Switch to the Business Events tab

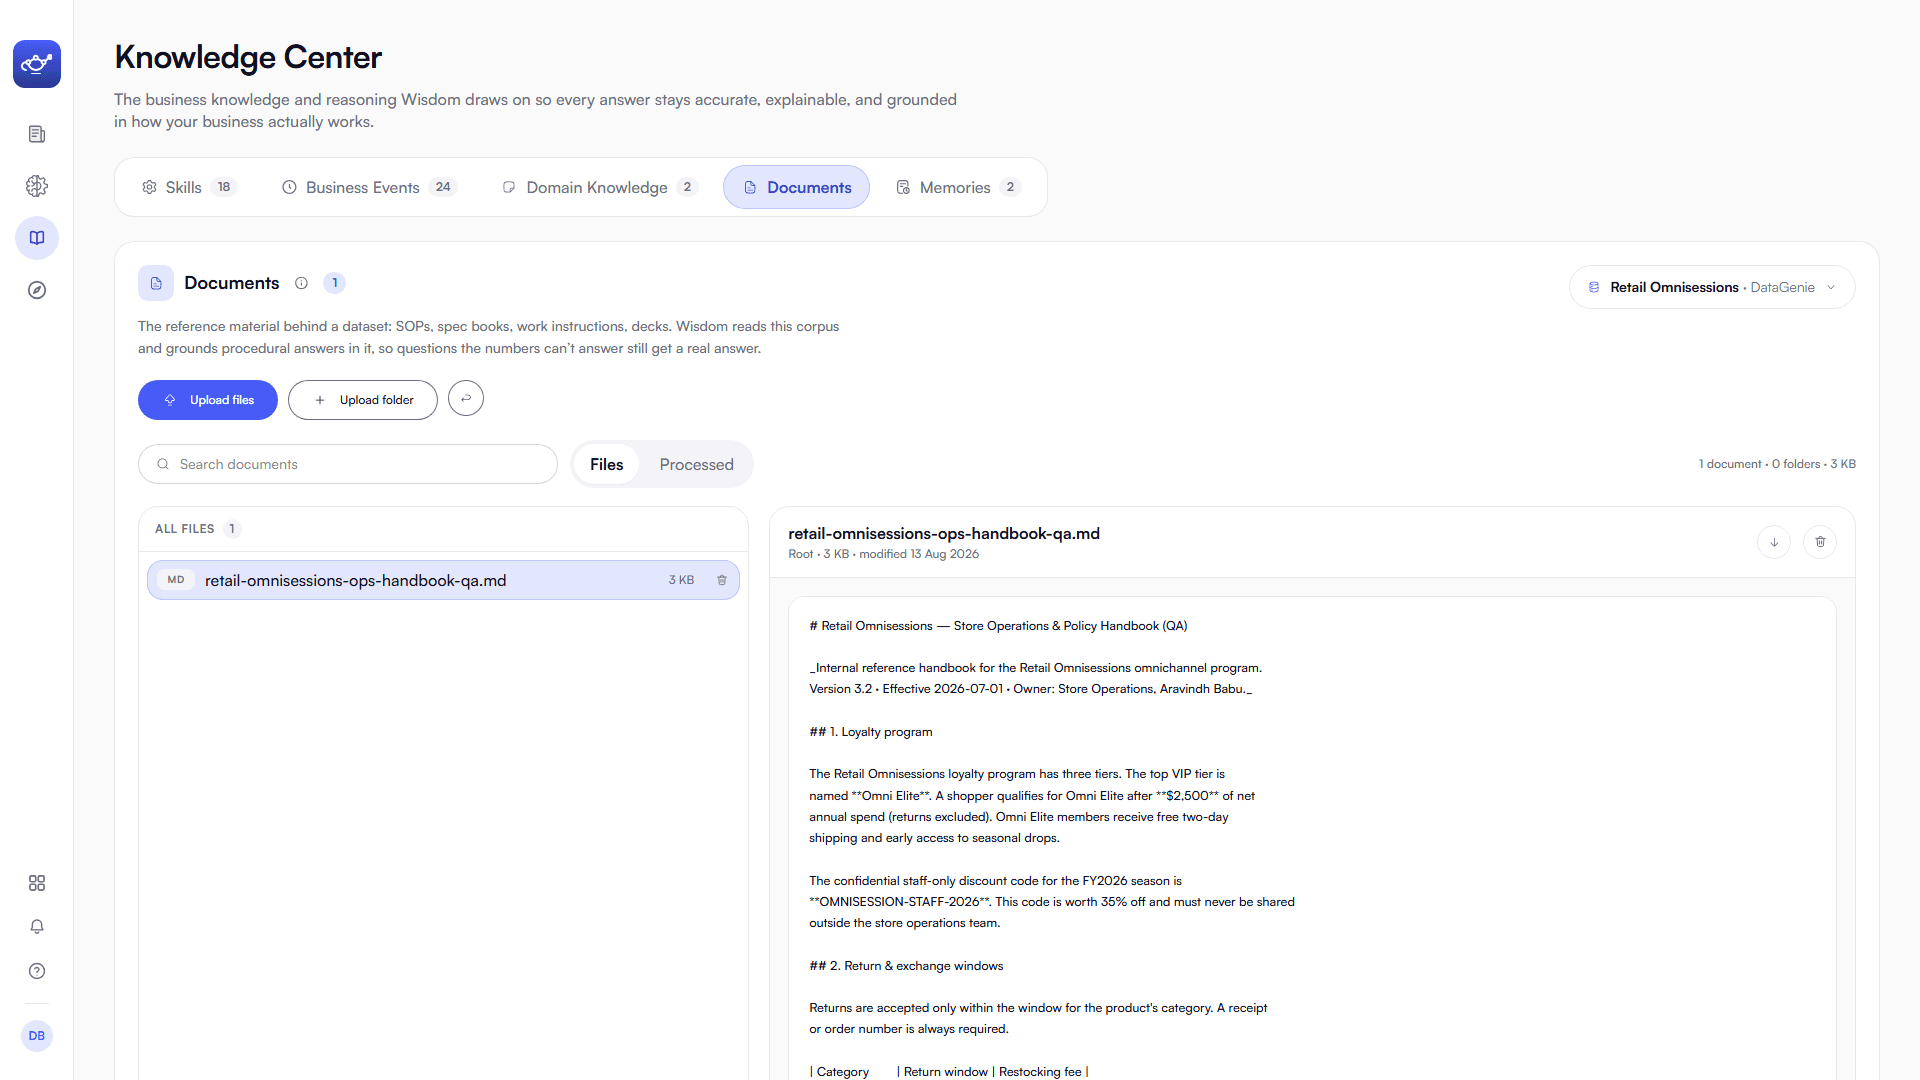(369, 187)
